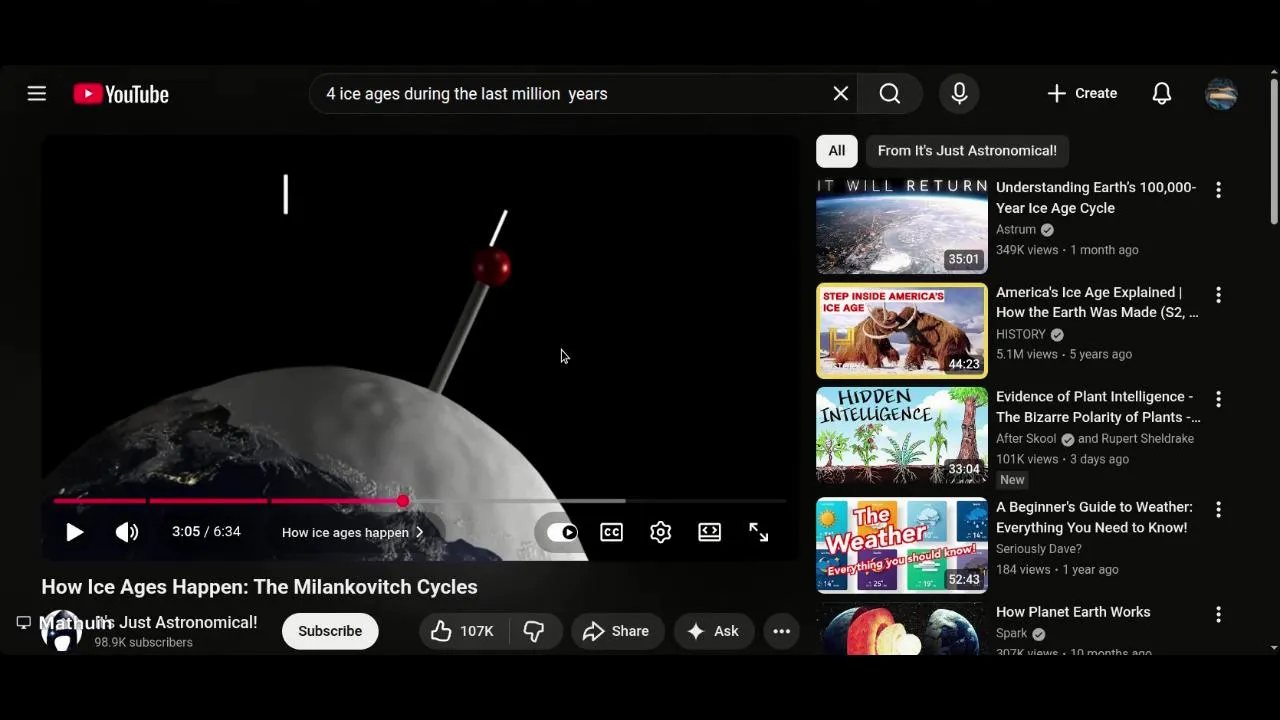Open 'The Weather' video thumbnail
This screenshot has height=720, width=1280.
tap(902, 546)
